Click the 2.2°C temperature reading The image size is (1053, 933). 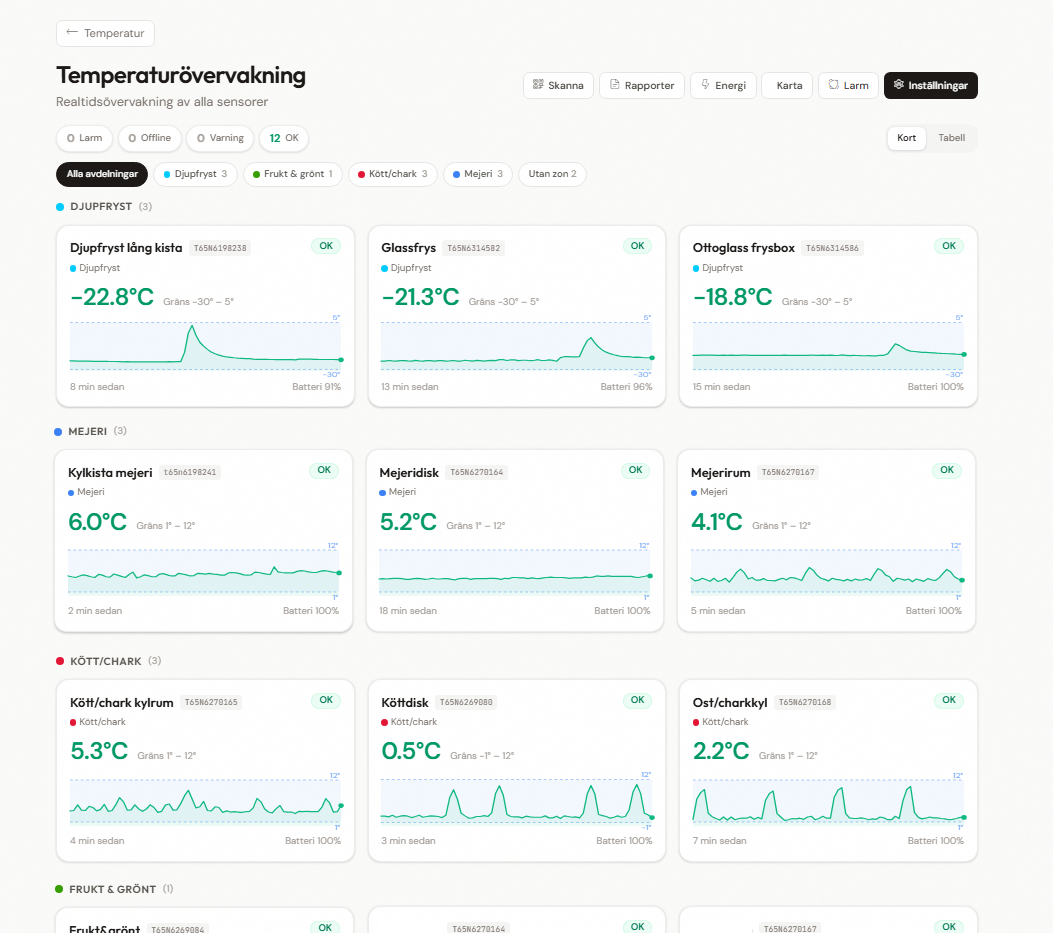(x=721, y=751)
